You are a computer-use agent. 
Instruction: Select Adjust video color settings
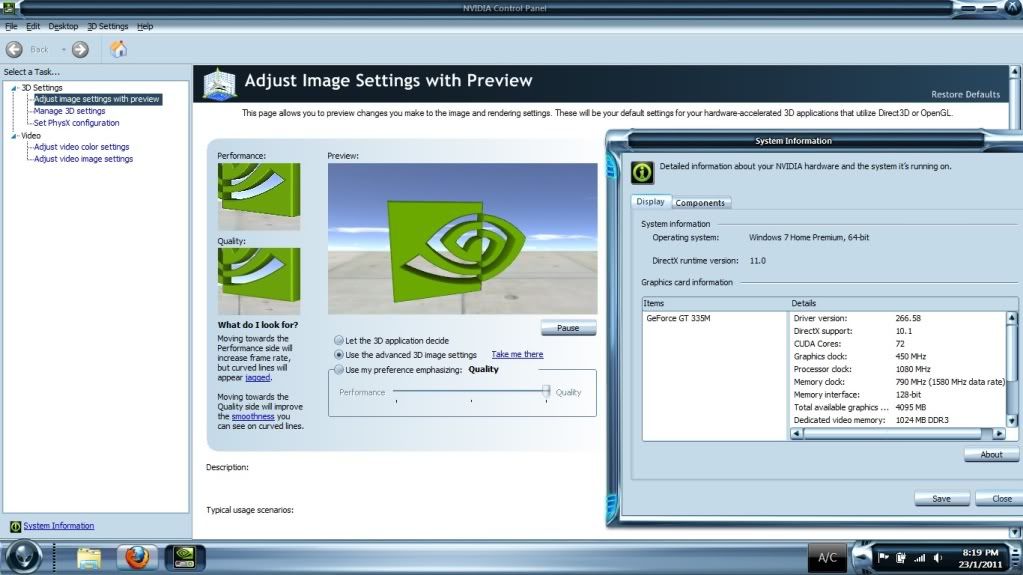tap(82, 147)
